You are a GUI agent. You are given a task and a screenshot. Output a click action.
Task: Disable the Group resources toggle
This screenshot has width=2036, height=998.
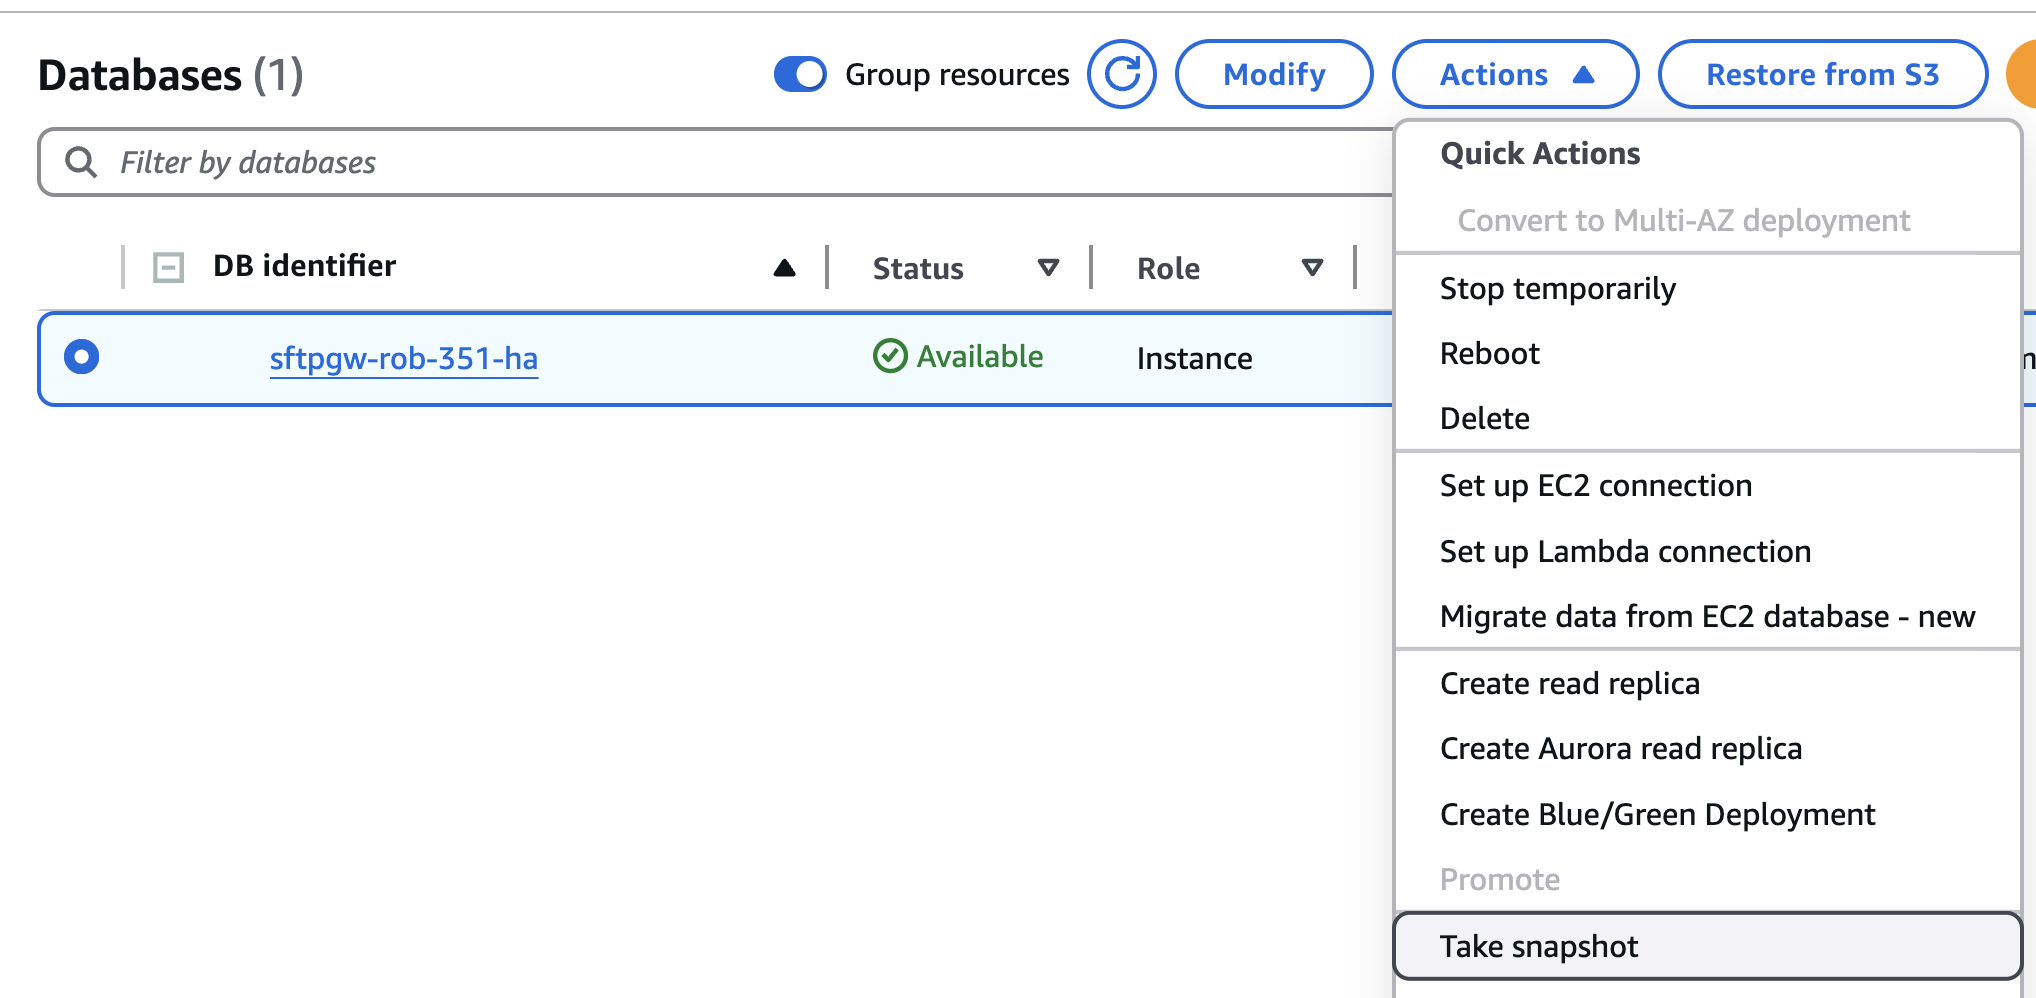799,74
